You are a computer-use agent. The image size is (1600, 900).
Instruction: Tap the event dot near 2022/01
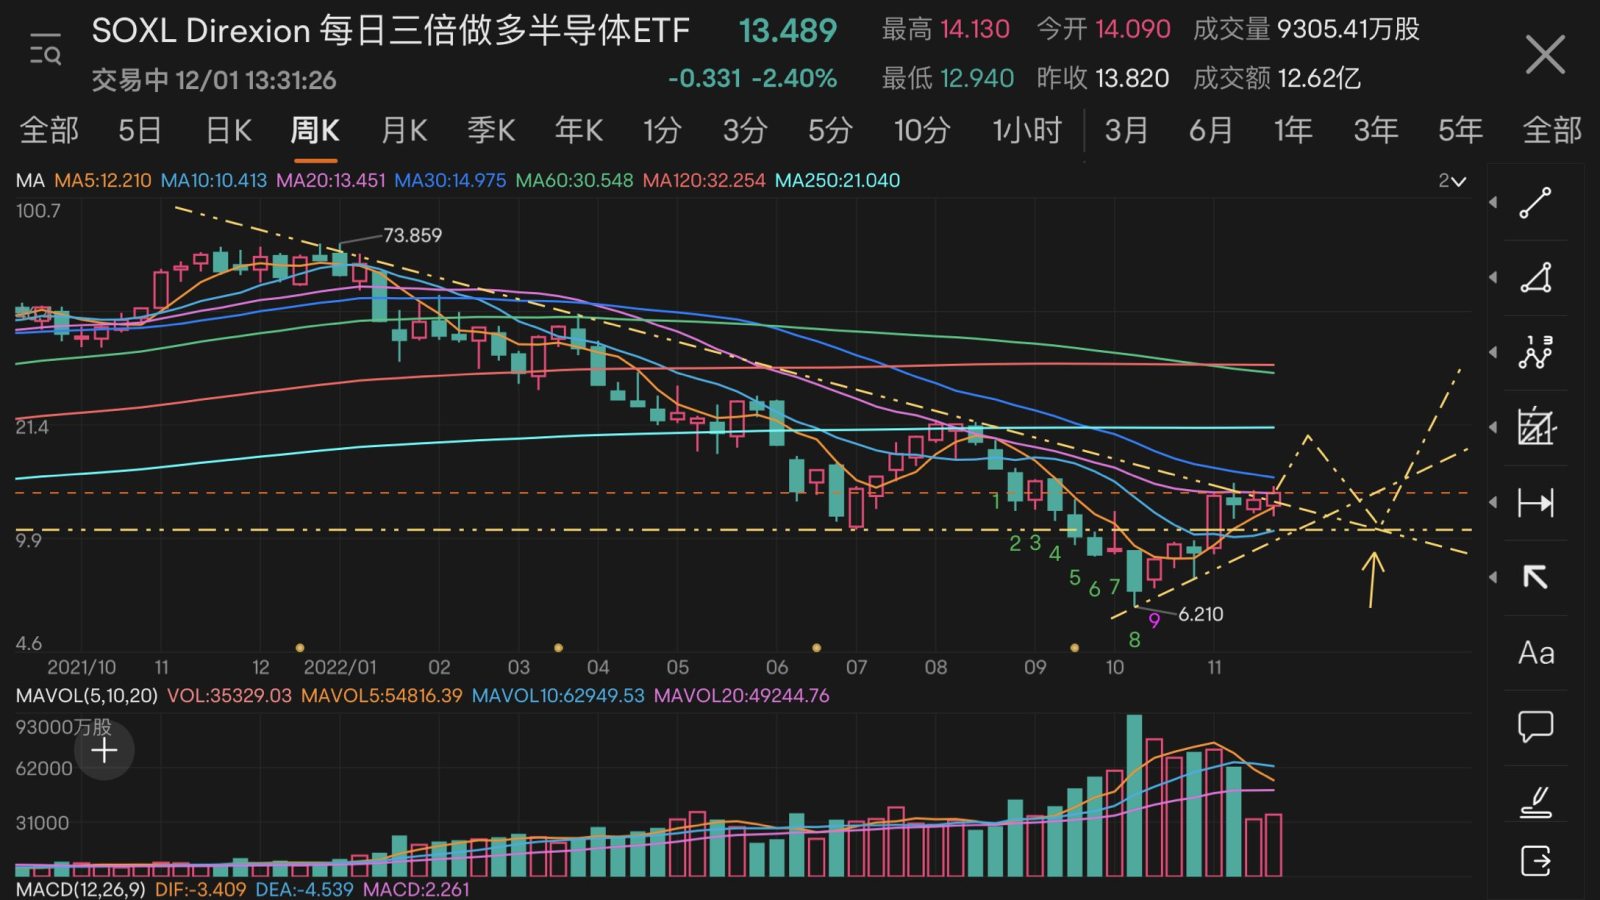[300, 648]
